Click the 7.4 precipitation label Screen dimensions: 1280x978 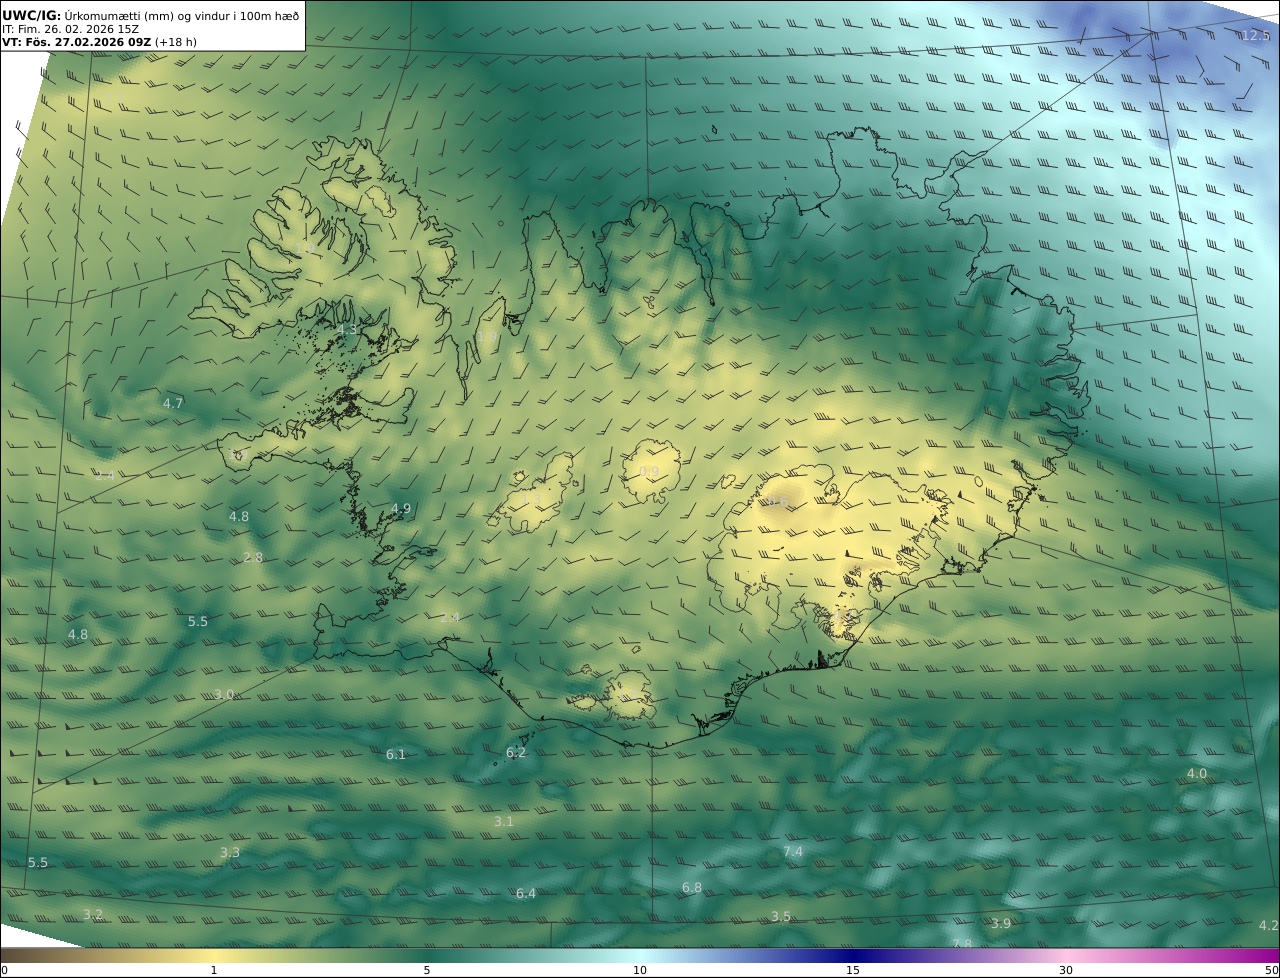click(x=793, y=852)
